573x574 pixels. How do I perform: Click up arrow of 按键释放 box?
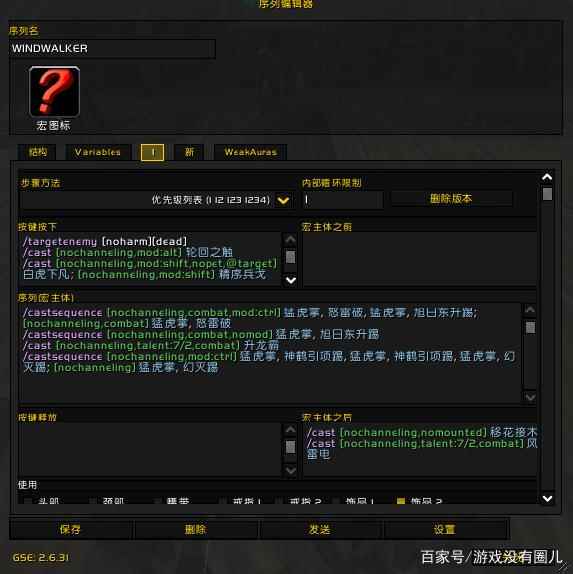click(290, 430)
